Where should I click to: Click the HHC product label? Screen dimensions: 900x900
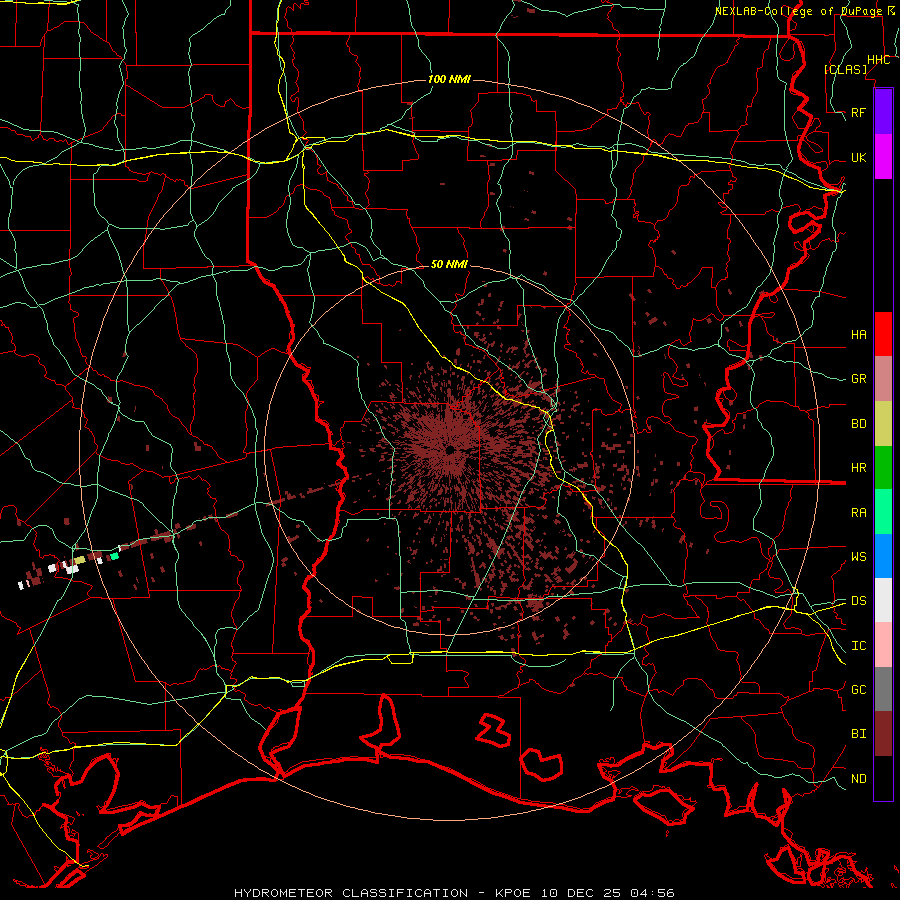[x=879, y=60]
